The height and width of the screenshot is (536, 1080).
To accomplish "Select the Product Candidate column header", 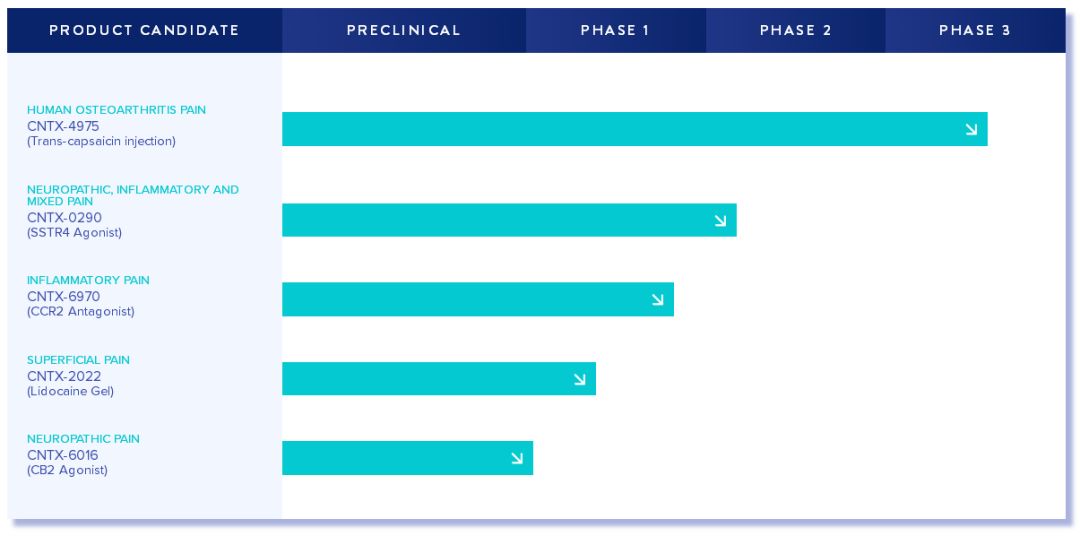I will pyautogui.click(x=145, y=30).
